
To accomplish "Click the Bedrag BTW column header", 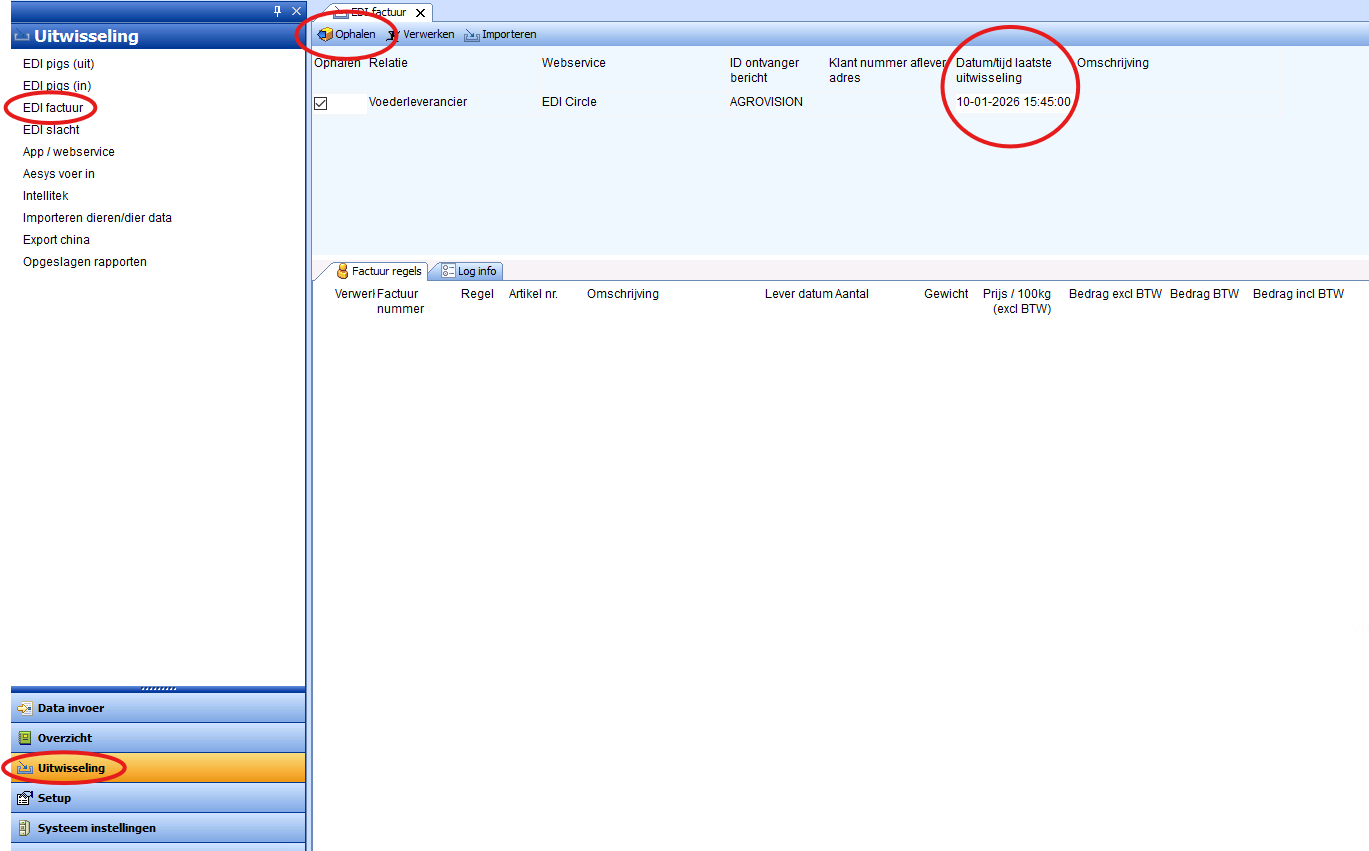I will coord(1204,294).
